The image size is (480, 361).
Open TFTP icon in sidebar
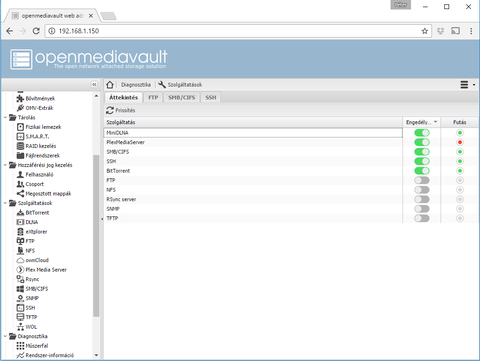pyautogui.click(x=20, y=317)
